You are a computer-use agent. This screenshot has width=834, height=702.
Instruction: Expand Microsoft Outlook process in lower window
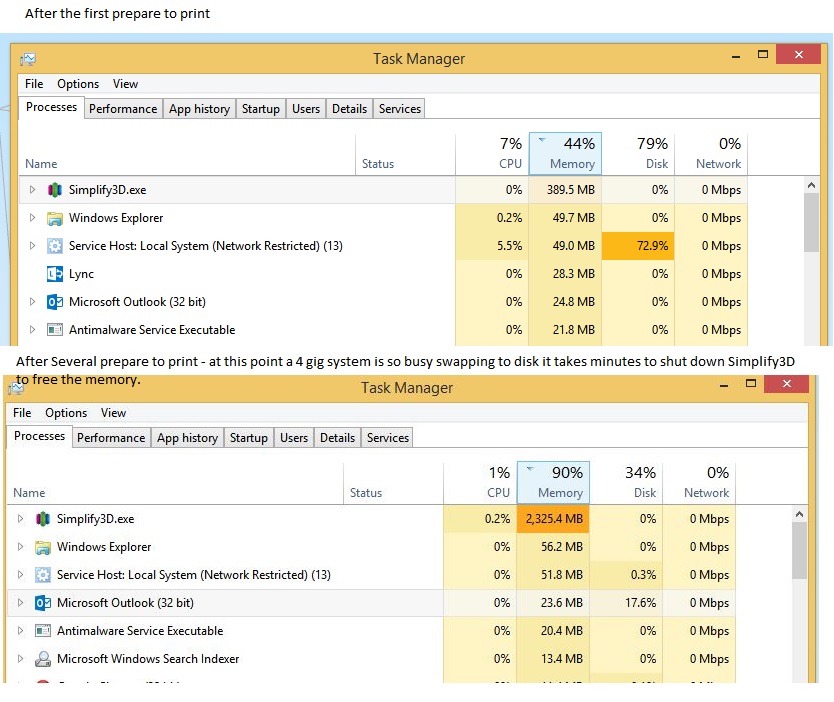(20, 603)
